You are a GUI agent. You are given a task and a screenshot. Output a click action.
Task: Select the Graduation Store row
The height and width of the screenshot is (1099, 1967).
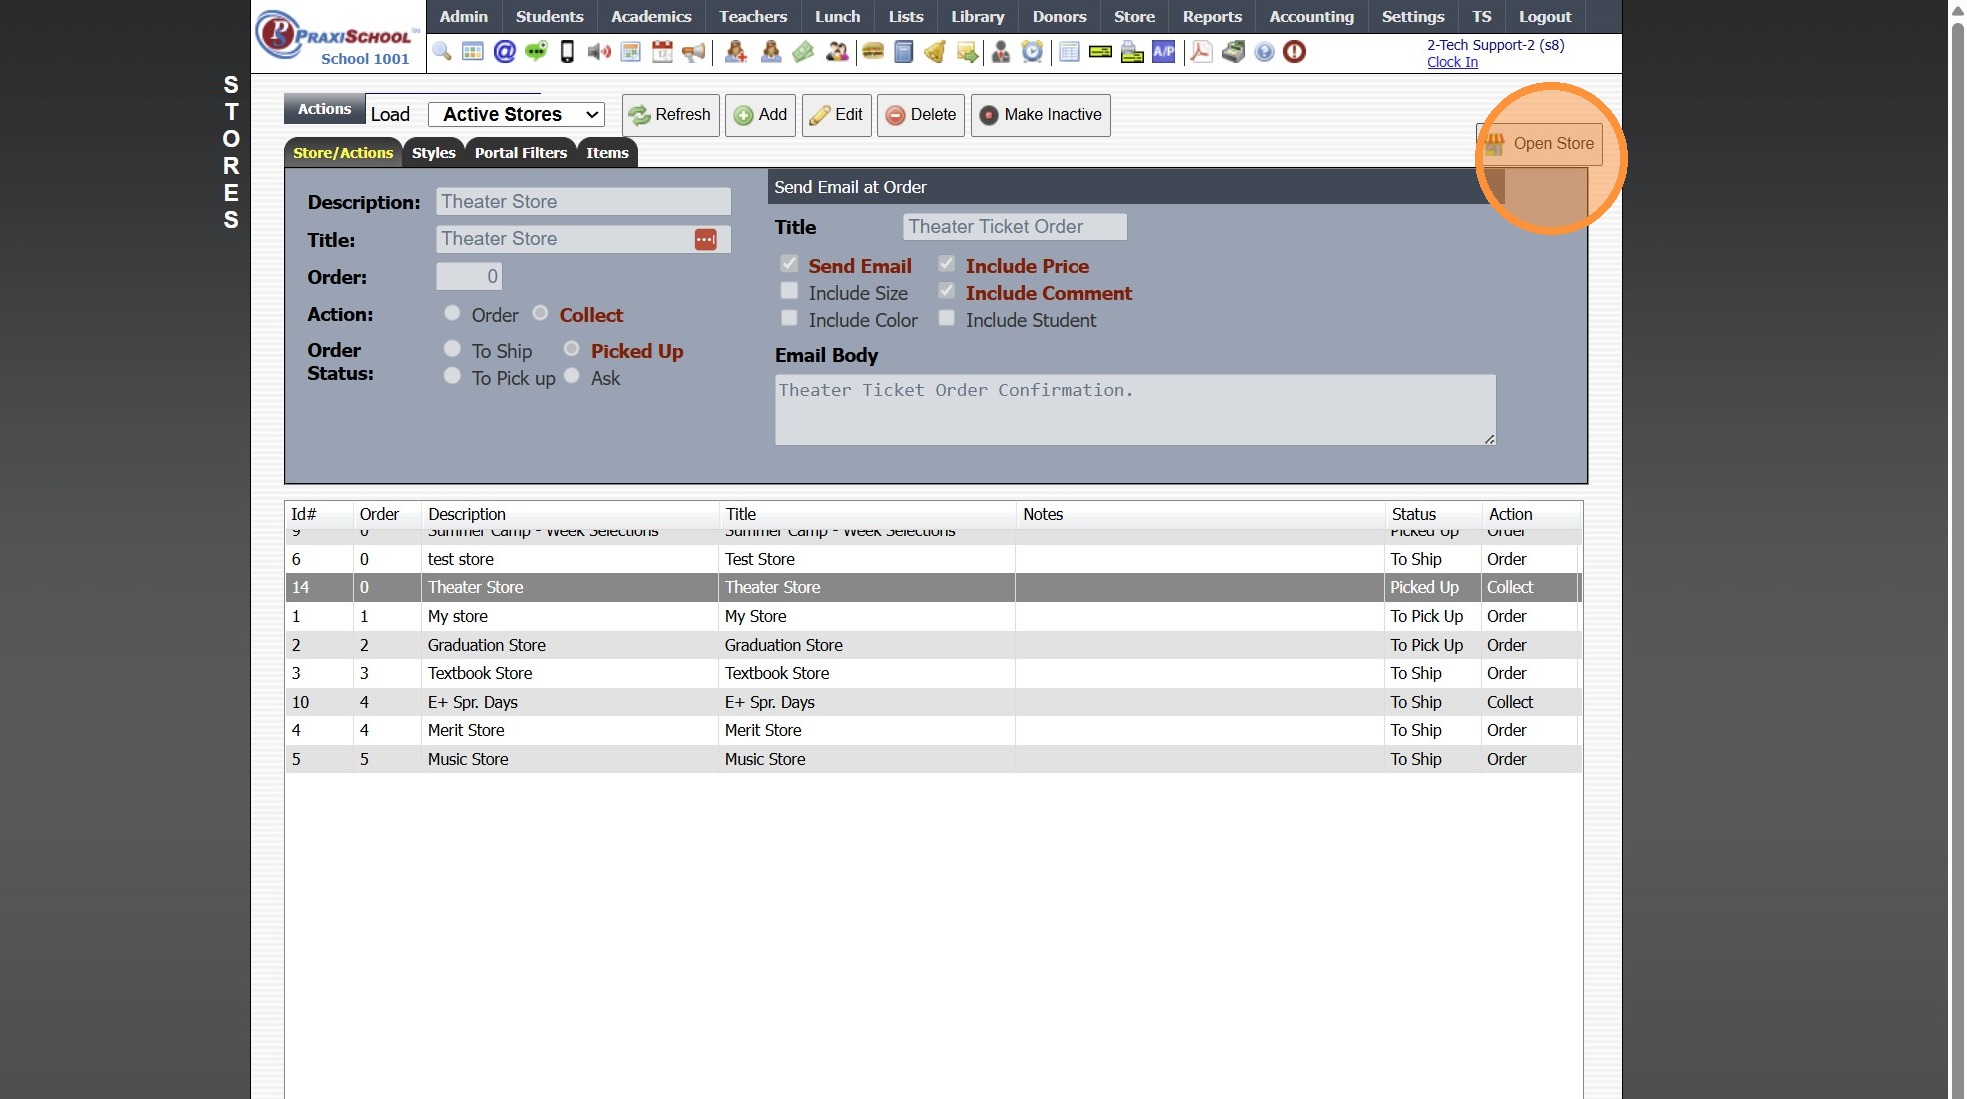click(486, 645)
